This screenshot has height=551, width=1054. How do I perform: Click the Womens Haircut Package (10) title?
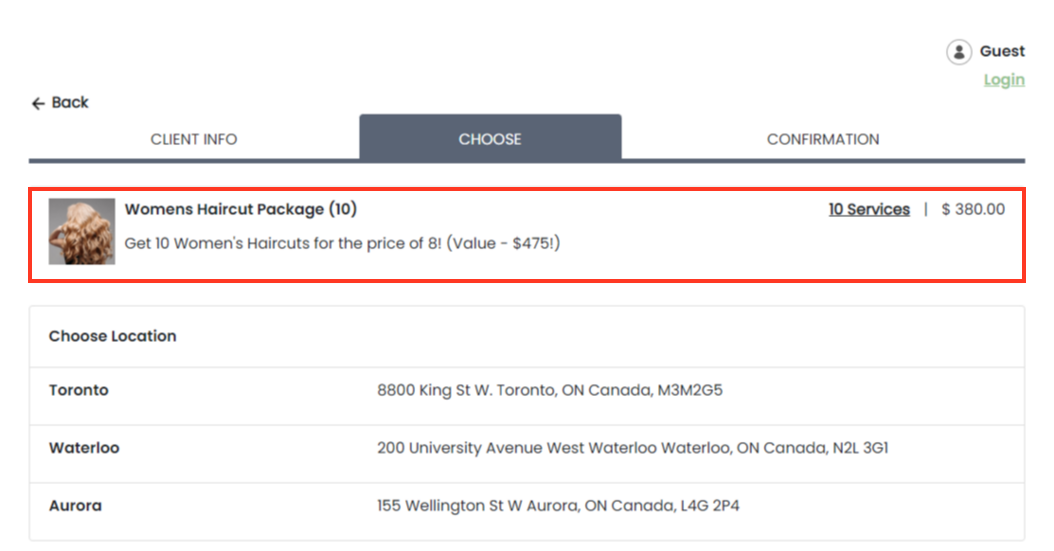240,209
